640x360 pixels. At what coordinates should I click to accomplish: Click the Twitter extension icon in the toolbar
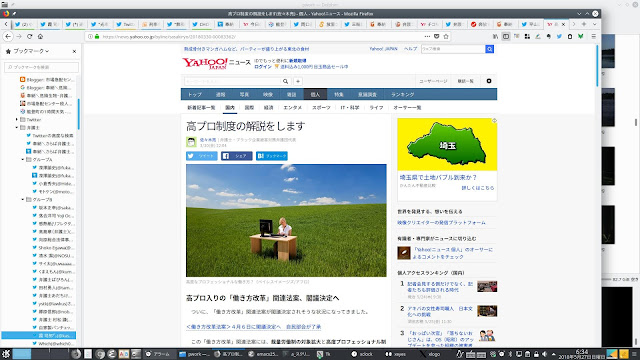(x=559, y=36)
